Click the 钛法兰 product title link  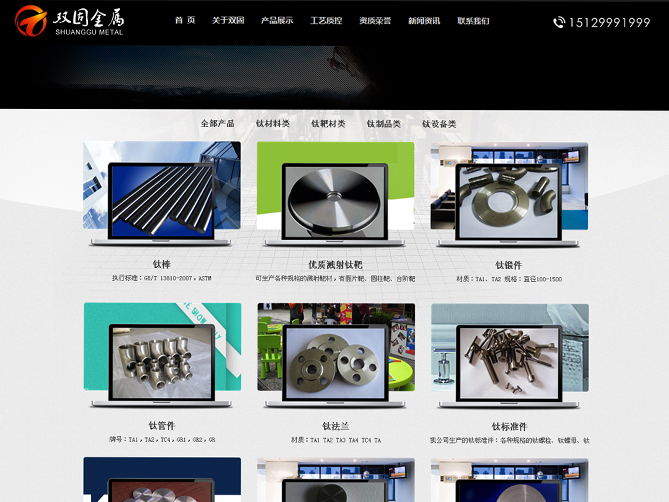pyautogui.click(x=335, y=426)
